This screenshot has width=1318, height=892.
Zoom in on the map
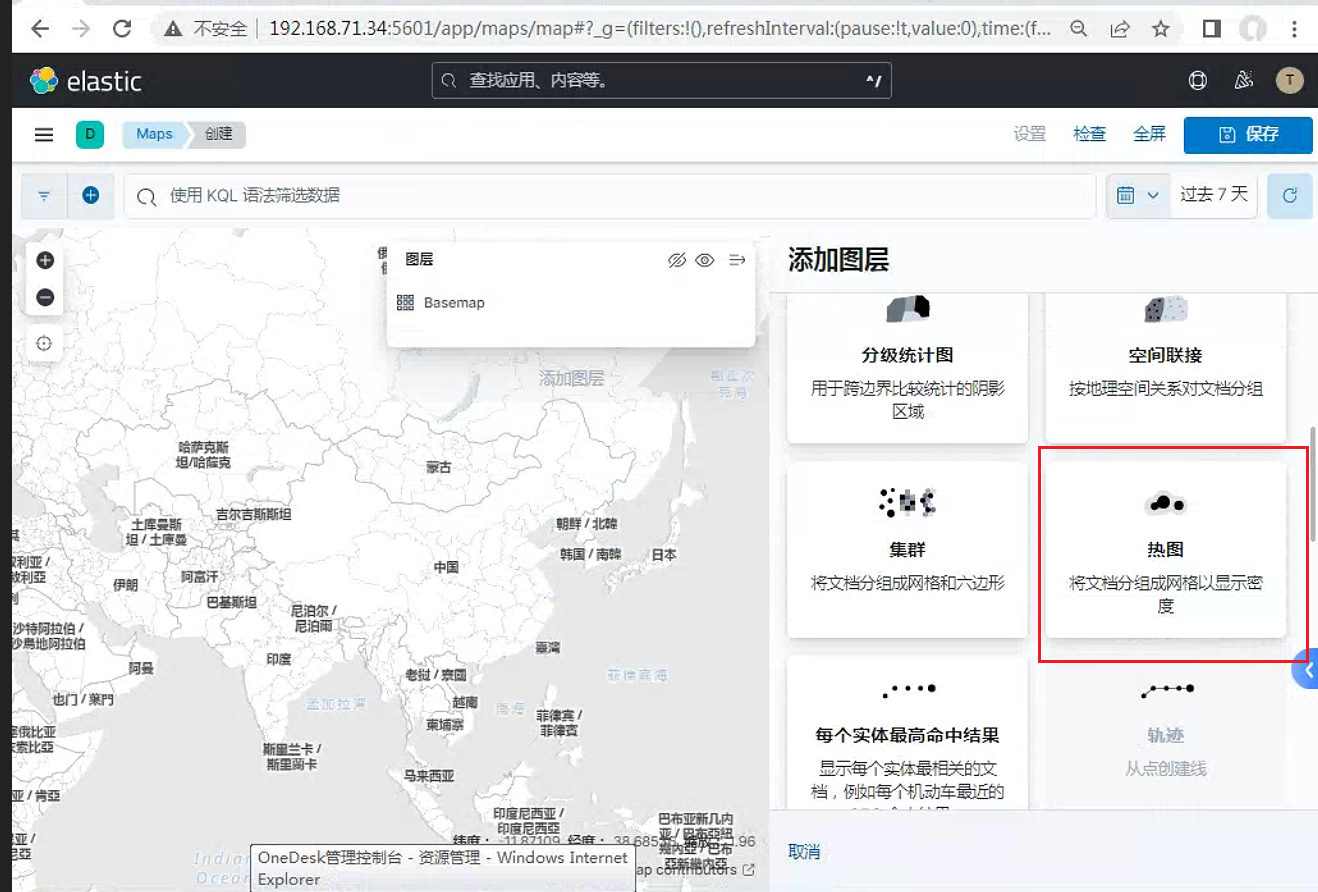click(x=44, y=261)
